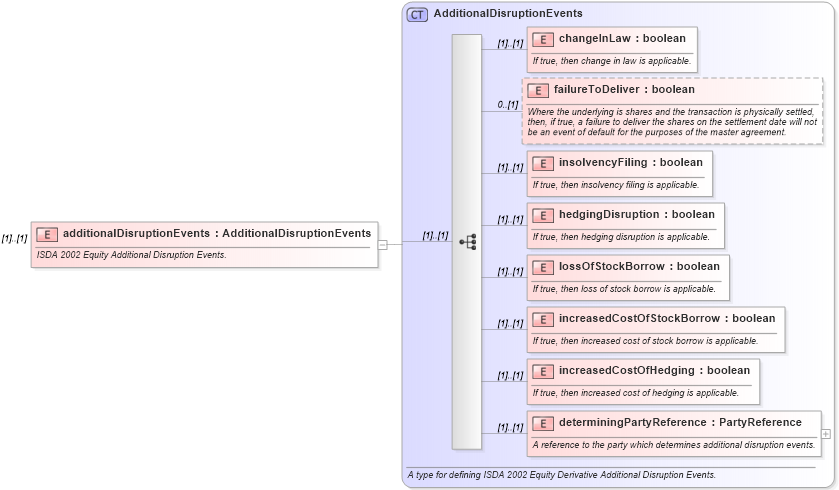Click 'If true, then loss of stock borrow is applicable.'
Viewport: 839px width, 490px height.
(x=624, y=289)
